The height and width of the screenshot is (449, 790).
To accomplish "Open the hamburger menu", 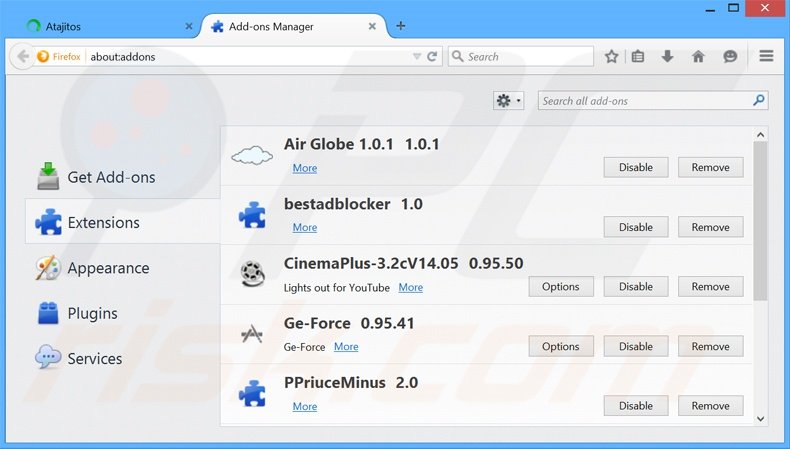I will pos(766,56).
